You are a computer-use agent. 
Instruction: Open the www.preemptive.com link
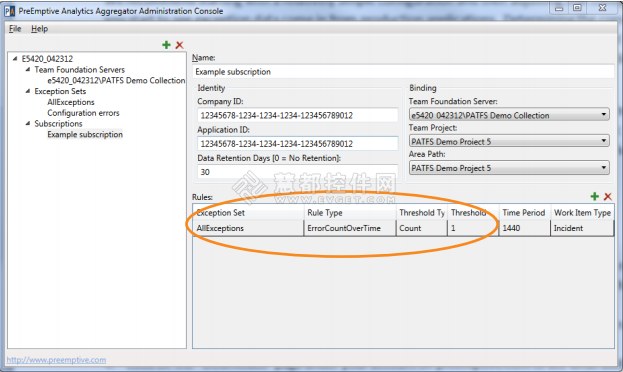coord(56,360)
